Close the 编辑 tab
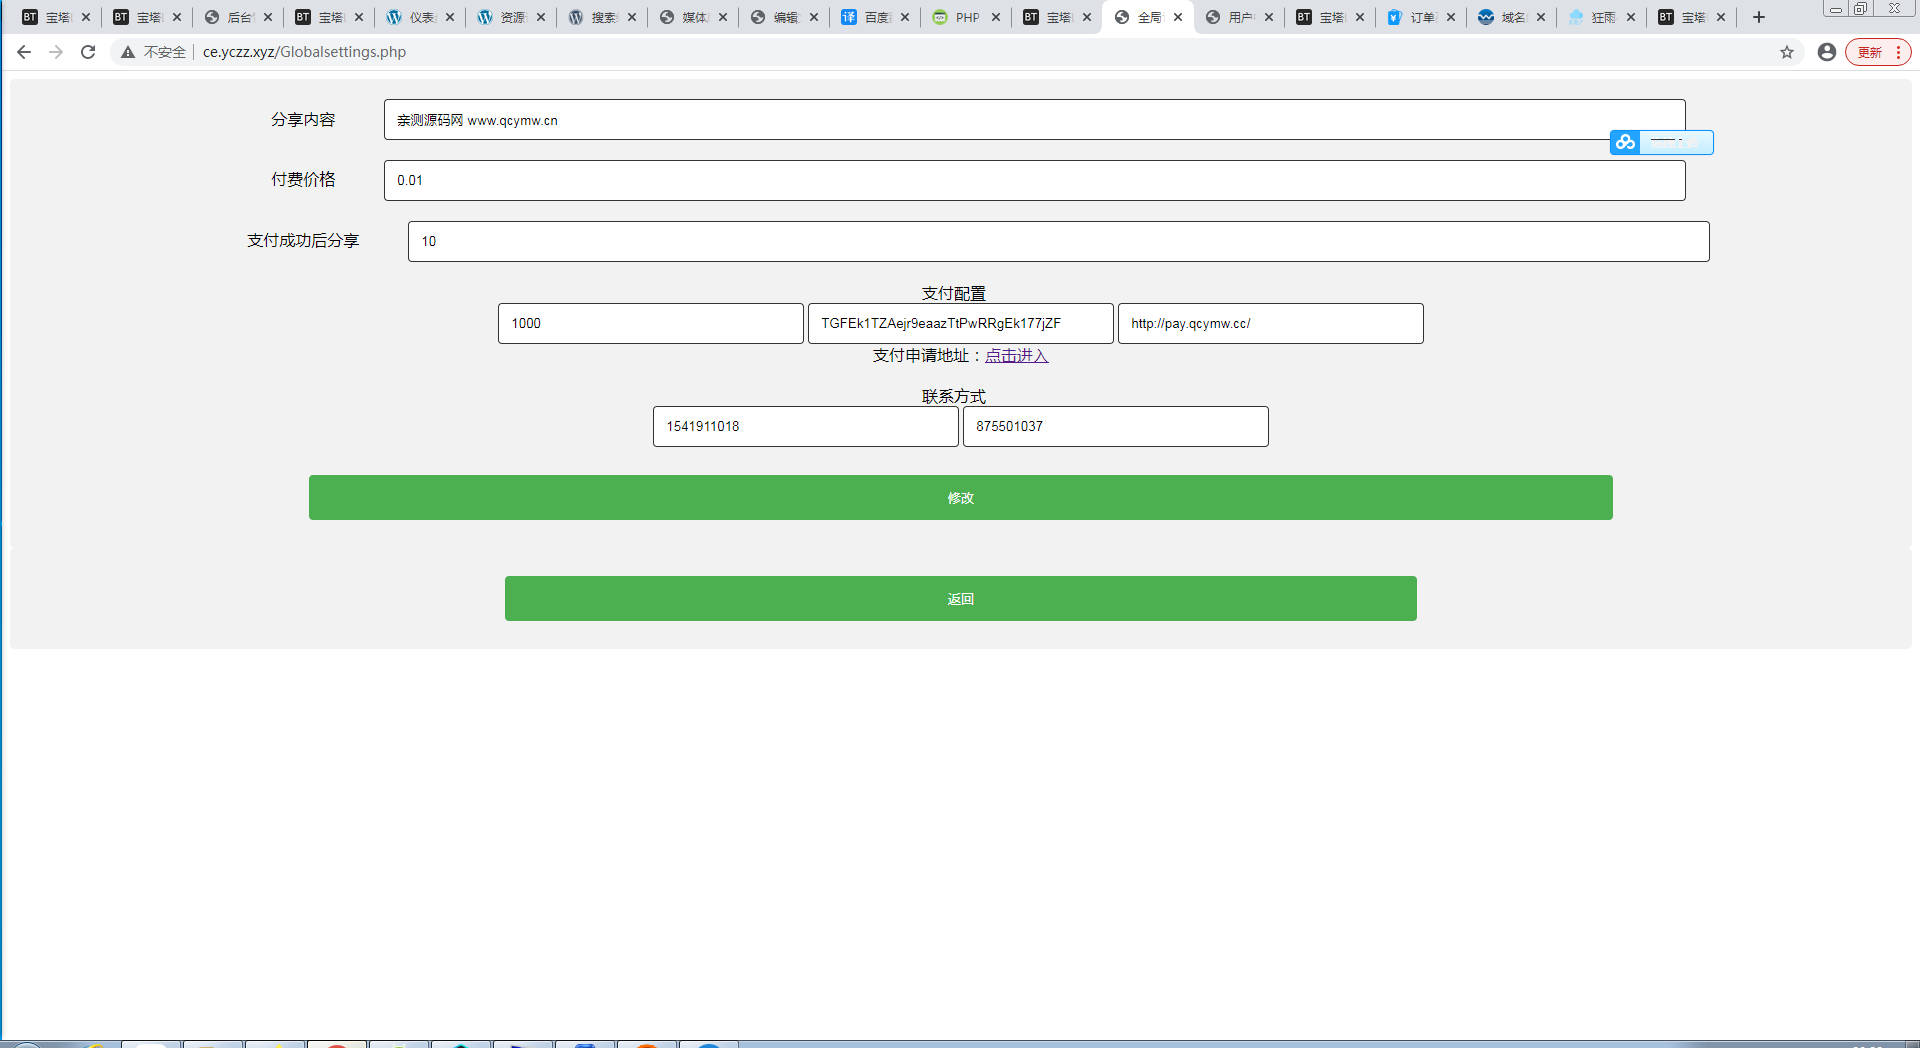 [x=814, y=17]
